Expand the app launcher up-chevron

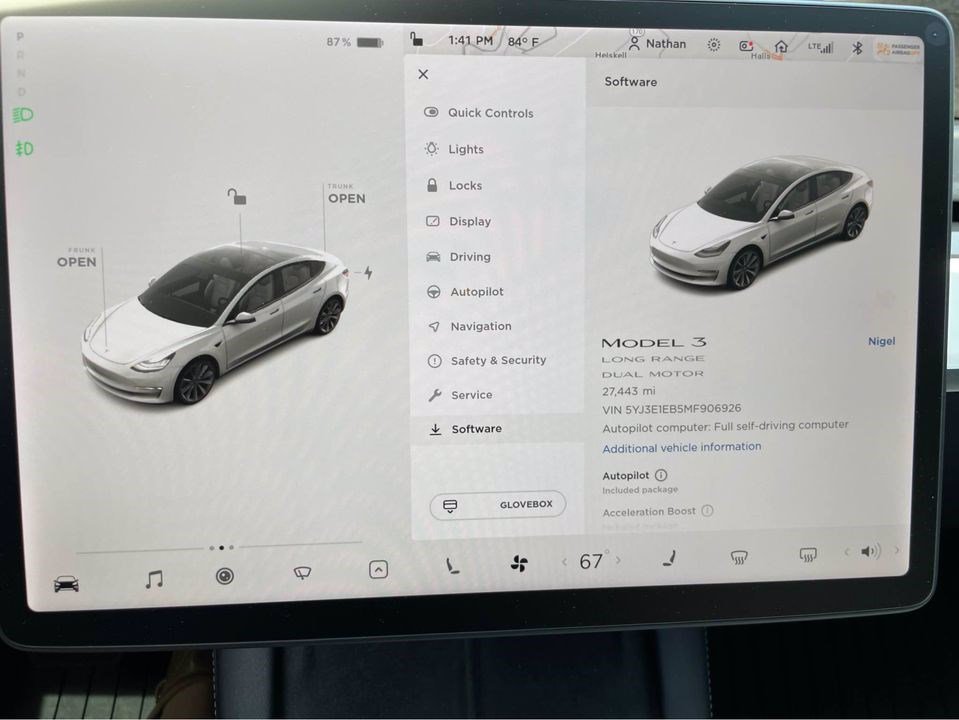coord(378,570)
